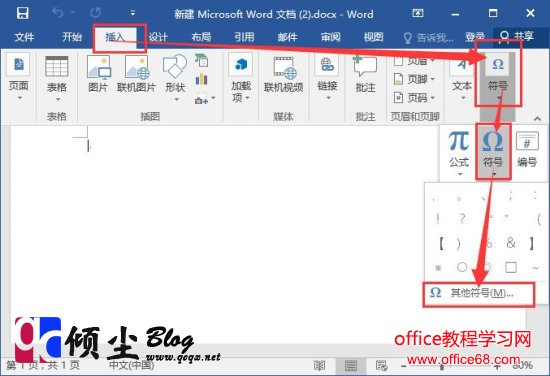Insert the ※ reference mark symbol
Viewport: 550px width, 376px height.
(438, 268)
